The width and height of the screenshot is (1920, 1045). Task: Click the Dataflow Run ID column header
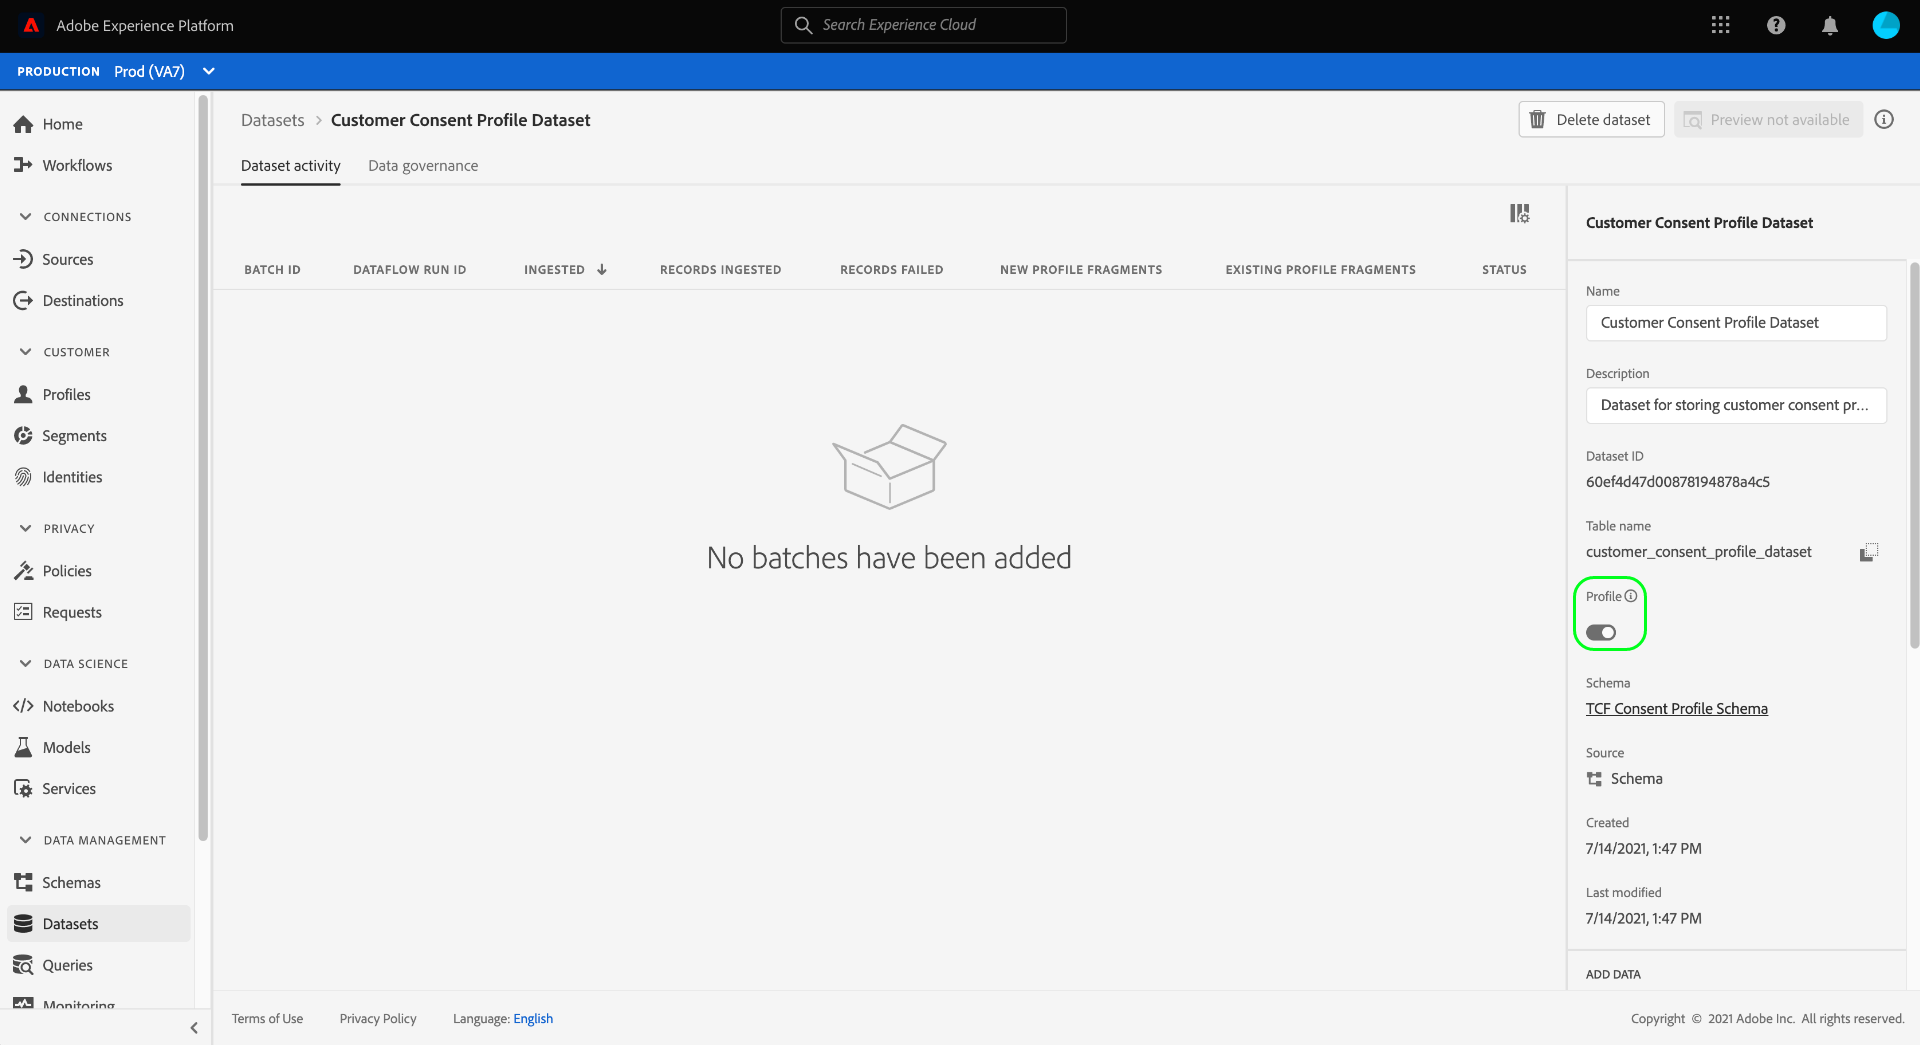point(410,270)
